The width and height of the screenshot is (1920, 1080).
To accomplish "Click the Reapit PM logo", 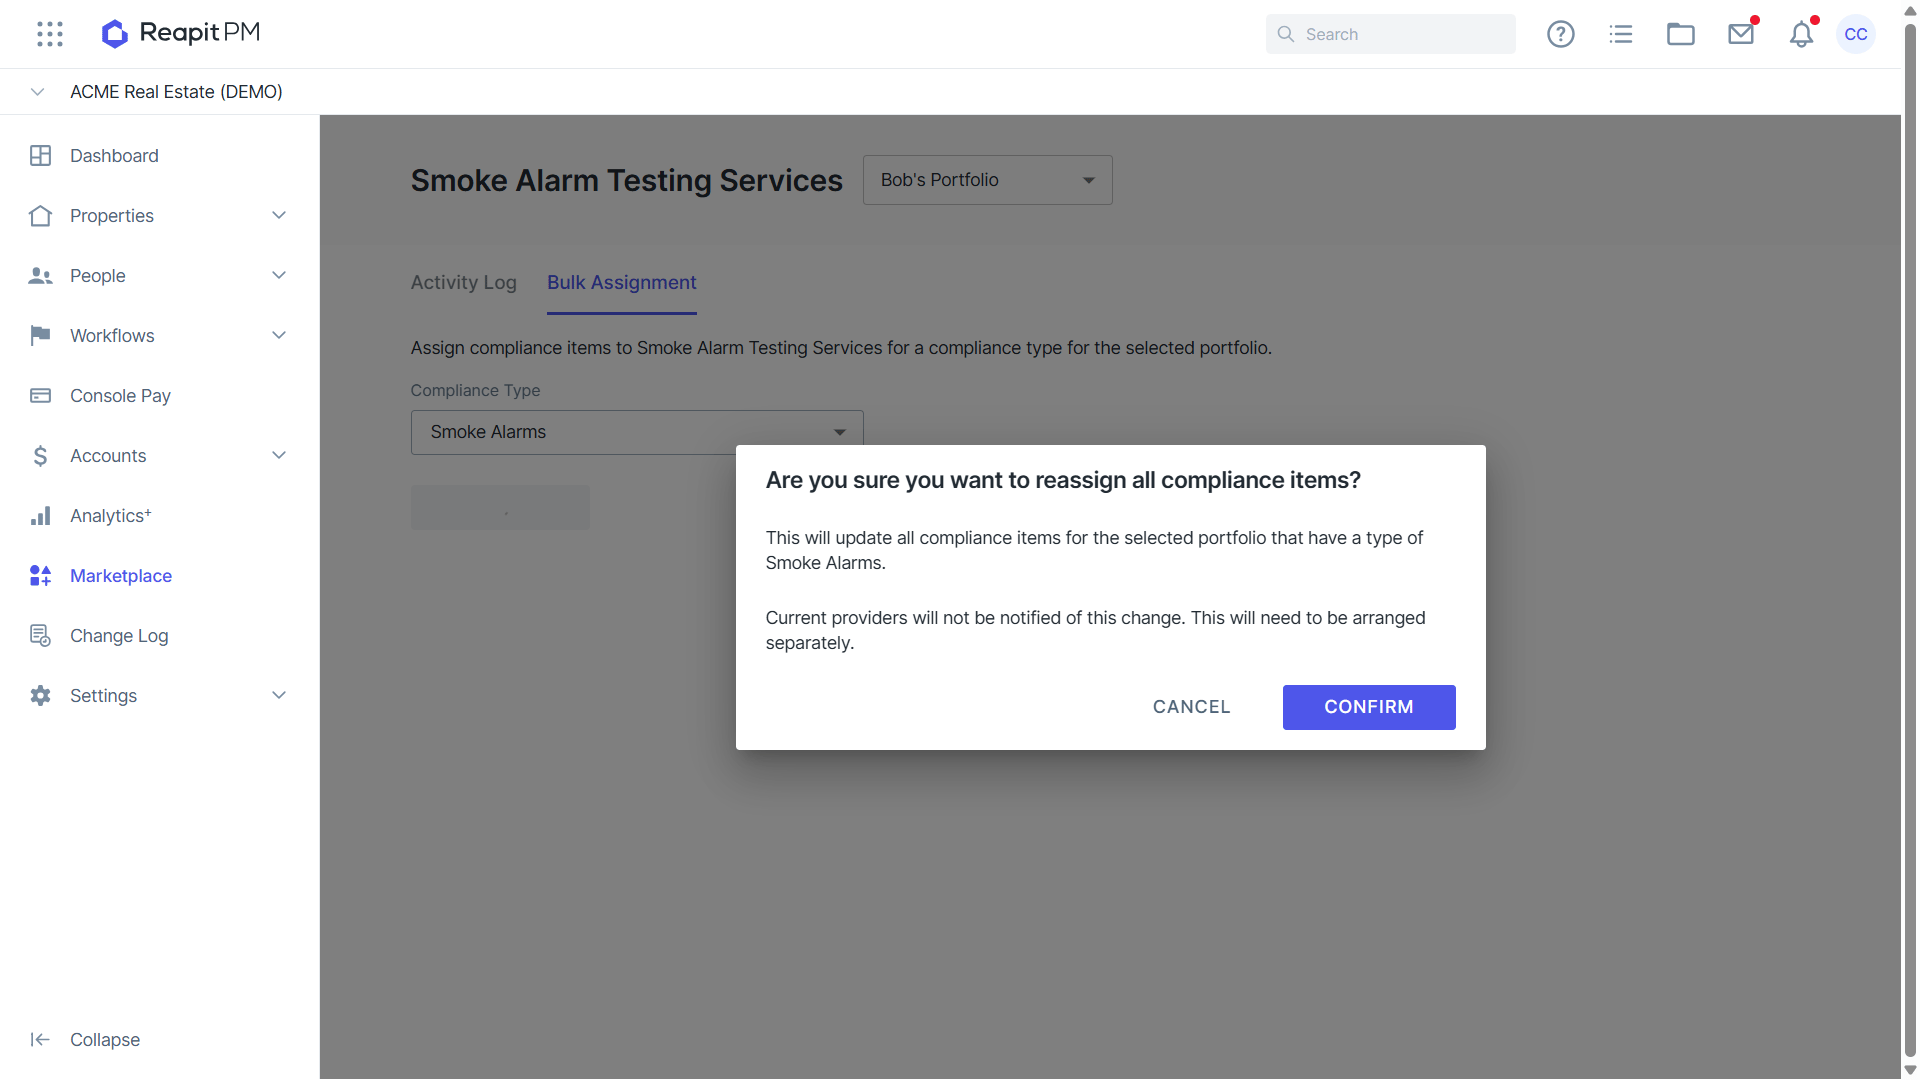I will [181, 33].
